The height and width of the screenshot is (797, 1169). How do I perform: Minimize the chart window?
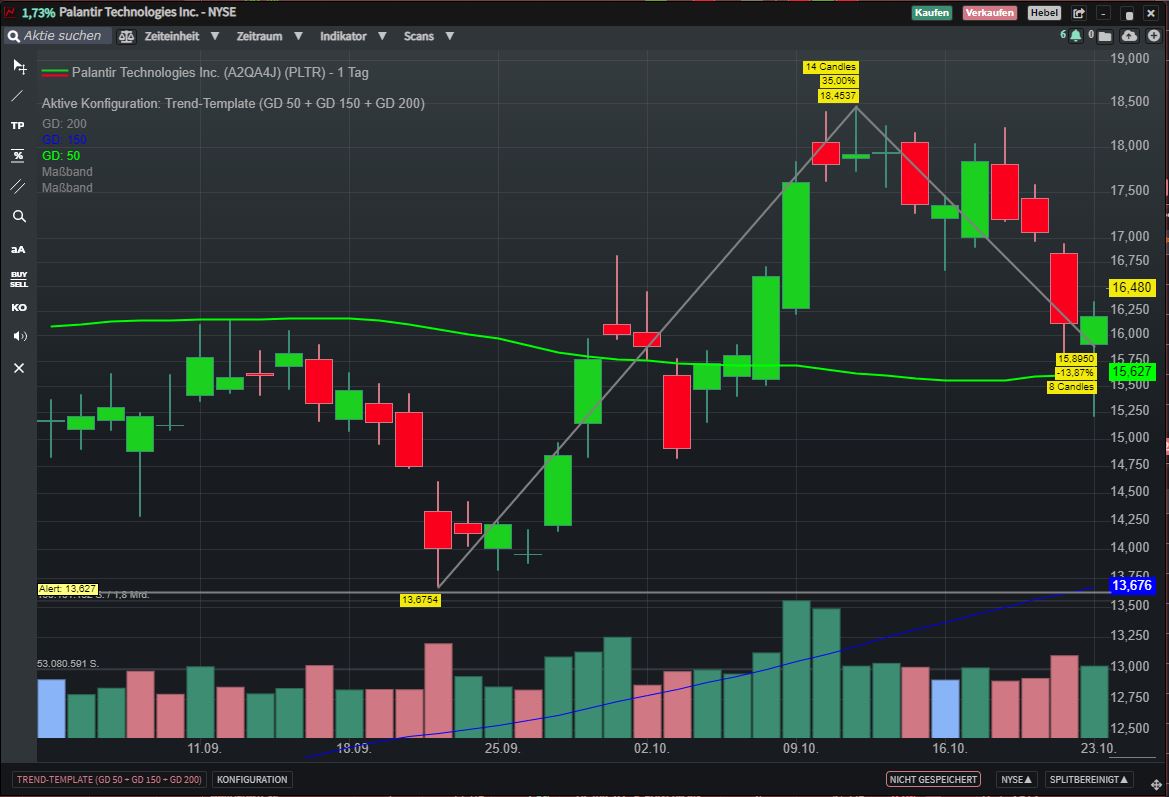(x=1104, y=13)
